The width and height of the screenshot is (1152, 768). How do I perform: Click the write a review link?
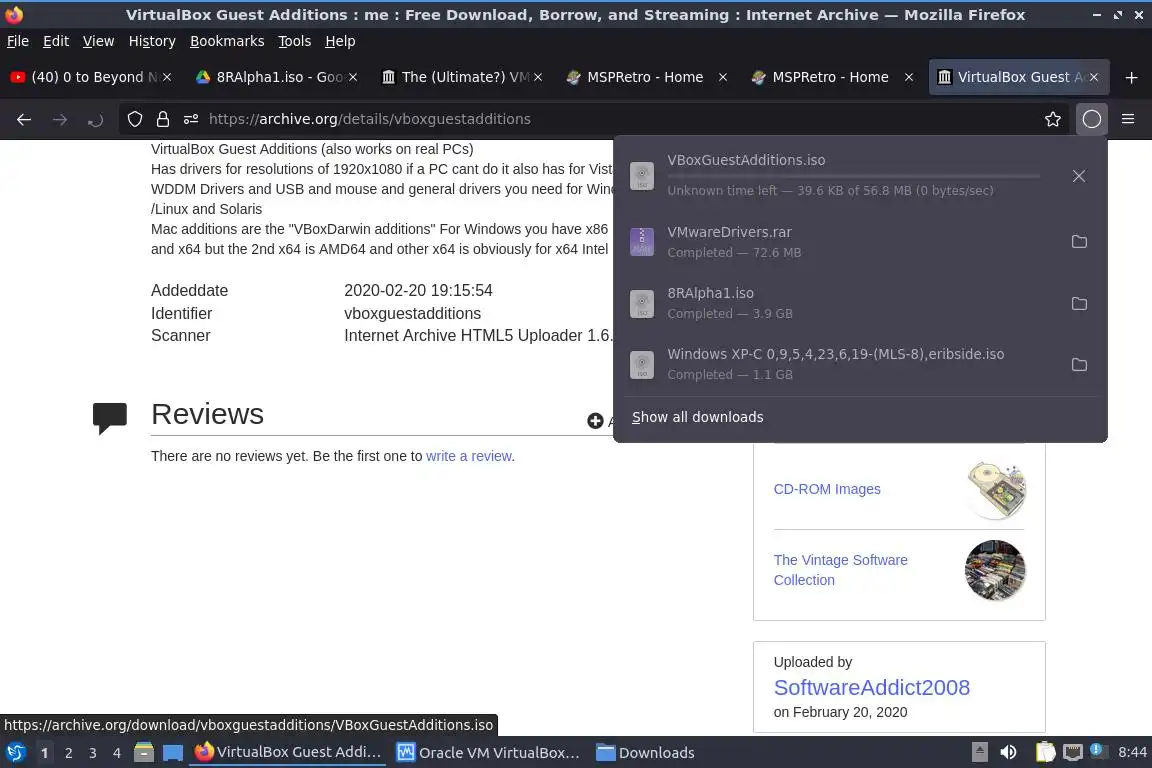tap(469, 456)
